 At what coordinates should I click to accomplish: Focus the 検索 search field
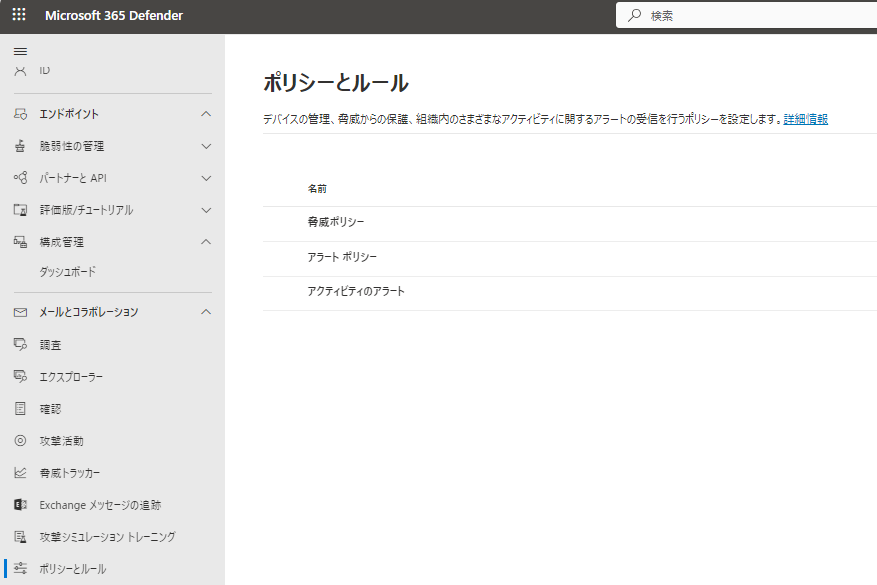pos(749,16)
